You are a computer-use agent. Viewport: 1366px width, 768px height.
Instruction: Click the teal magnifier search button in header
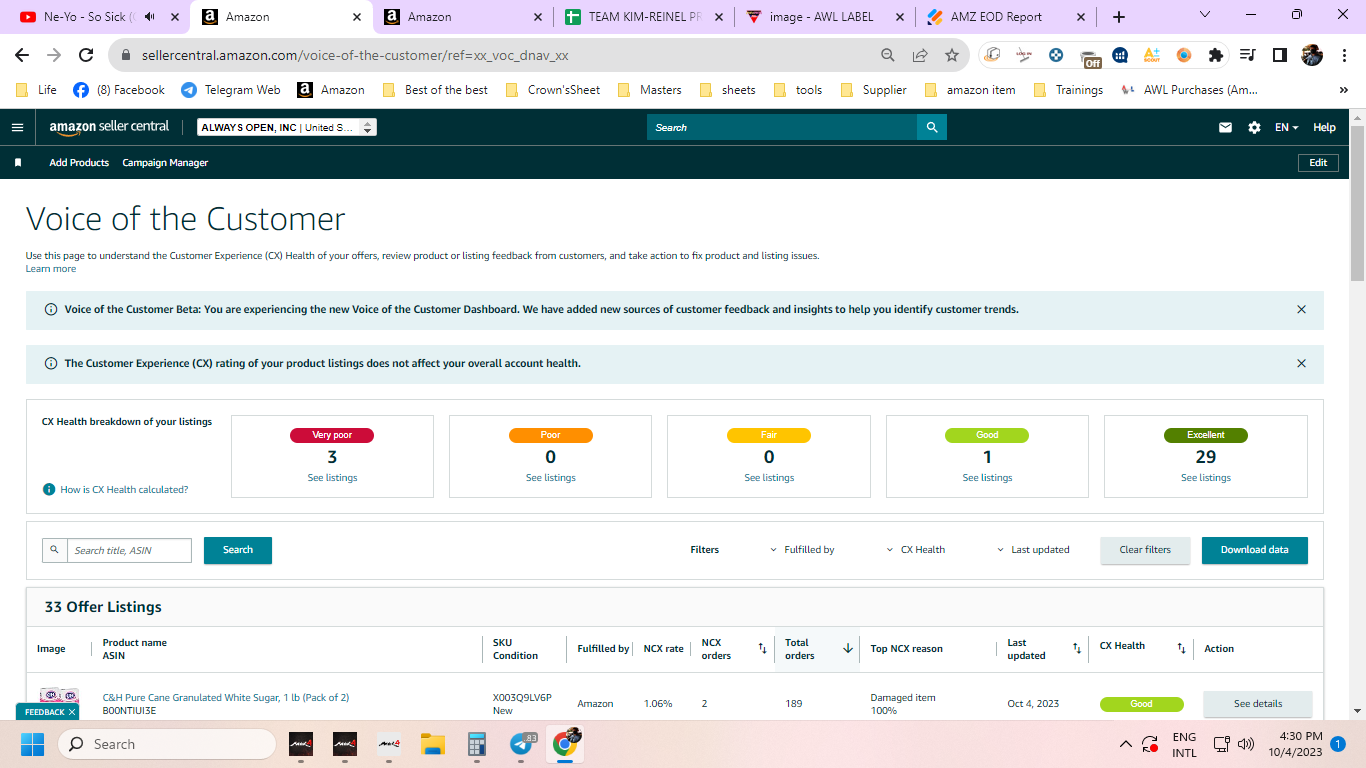(932, 127)
